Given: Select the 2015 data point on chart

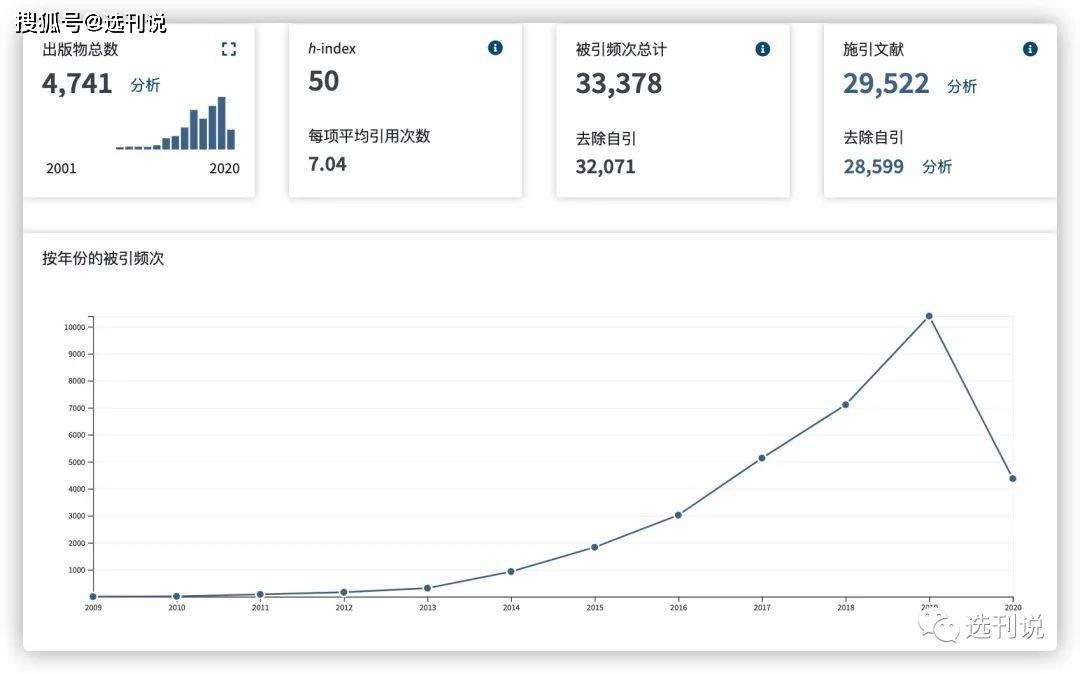Looking at the screenshot, I should coord(594,547).
